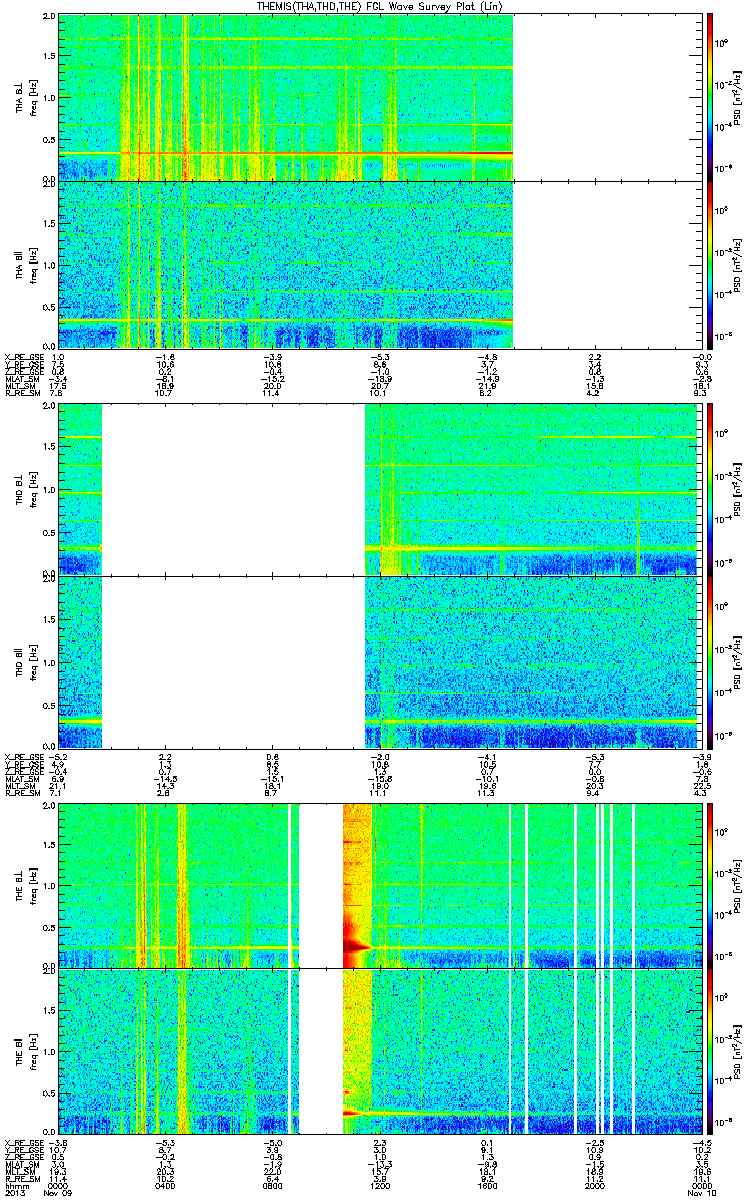The image size is (750, 1200).
Task: Click the 1600 time tick label at the bottom
Action: pyautogui.click(x=487, y=1186)
